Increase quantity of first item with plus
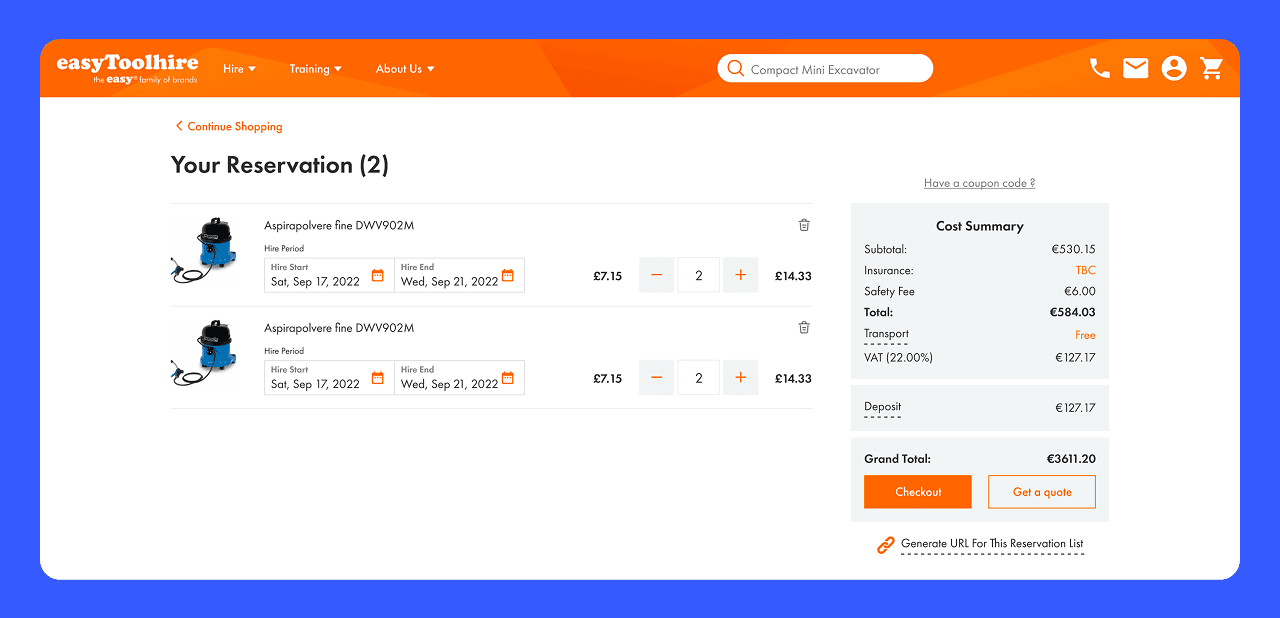The height and width of the screenshot is (618, 1280). pyautogui.click(x=740, y=275)
